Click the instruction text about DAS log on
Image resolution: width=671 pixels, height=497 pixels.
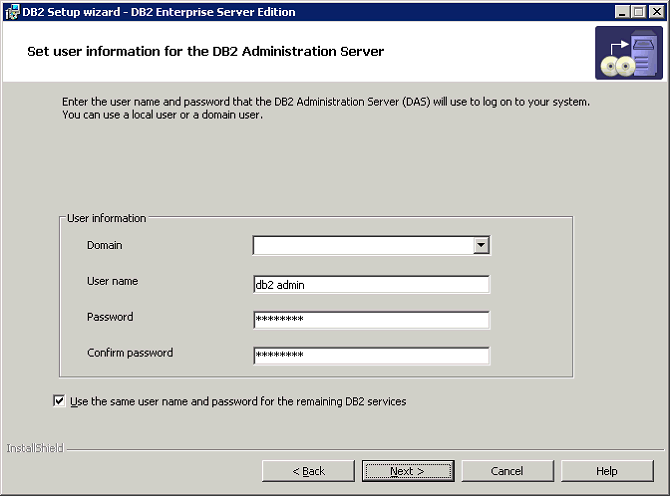(x=326, y=108)
